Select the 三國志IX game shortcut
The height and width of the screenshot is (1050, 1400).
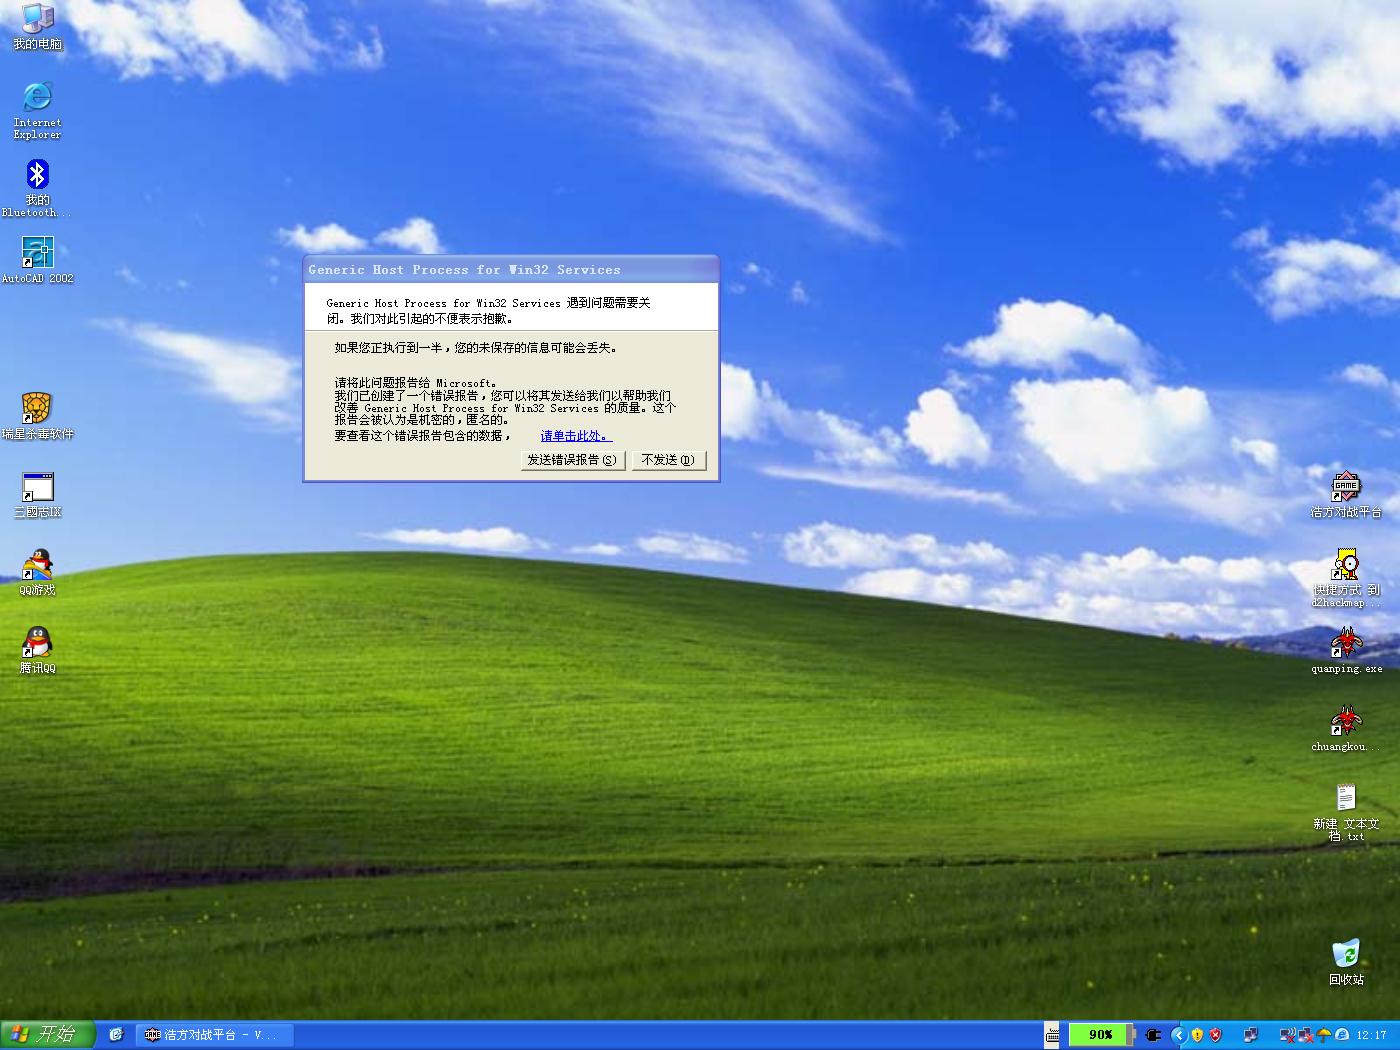click(x=37, y=494)
